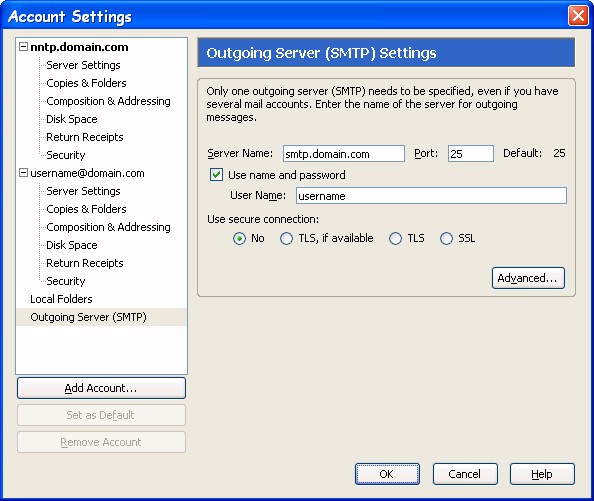The width and height of the screenshot is (594, 501).
Task: Open Advanced SMTP settings
Action: (x=528, y=278)
